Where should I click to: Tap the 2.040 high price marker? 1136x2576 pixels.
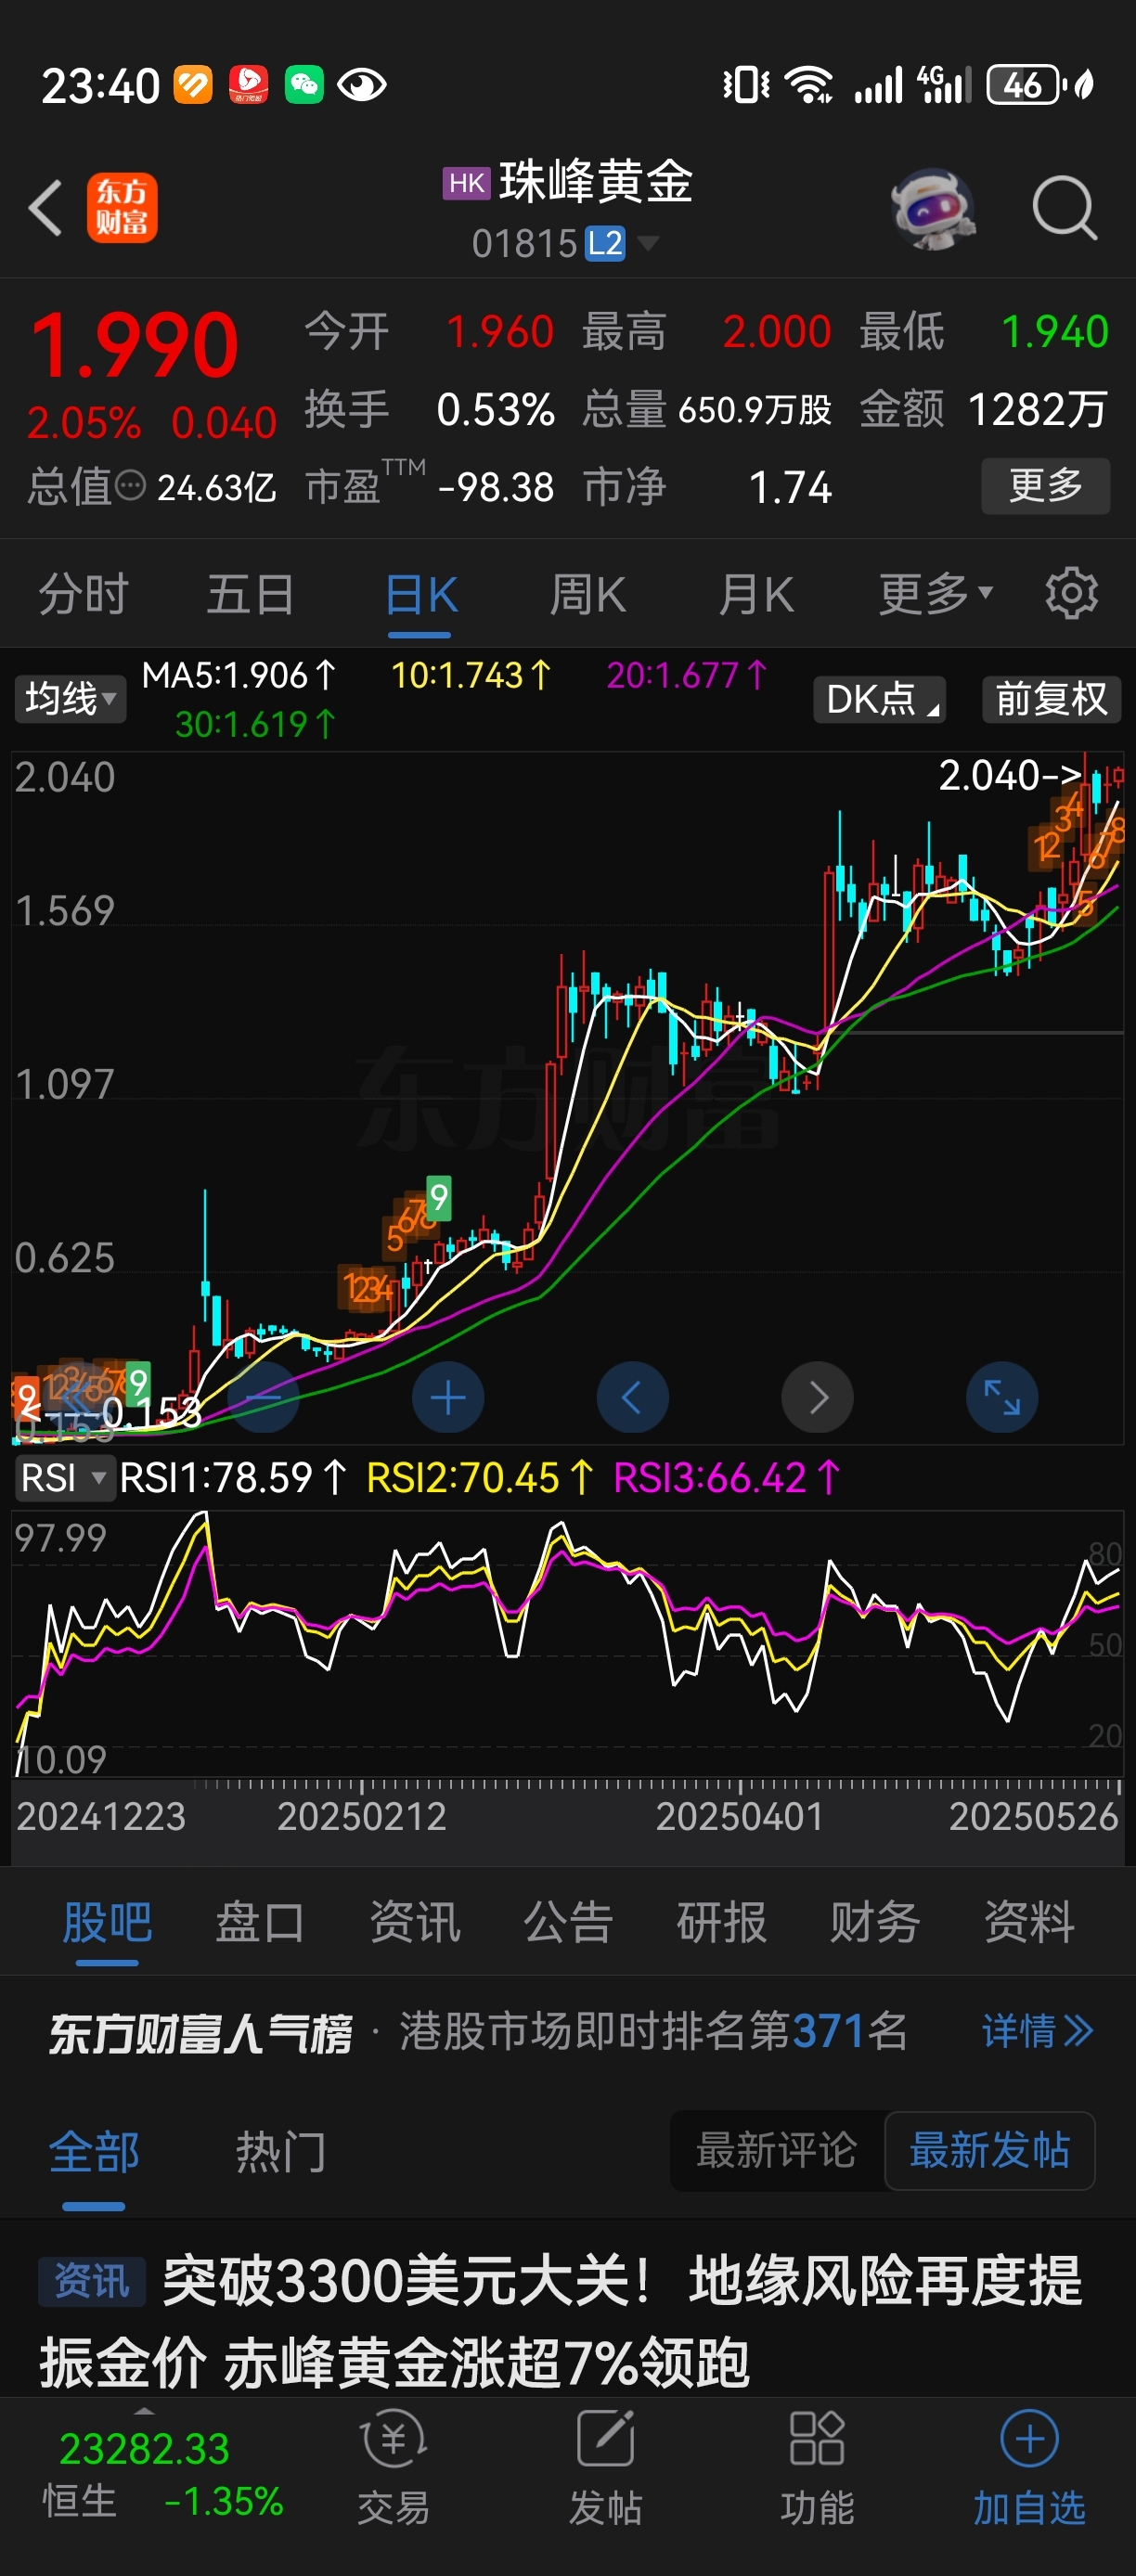[x=1010, y=775]
